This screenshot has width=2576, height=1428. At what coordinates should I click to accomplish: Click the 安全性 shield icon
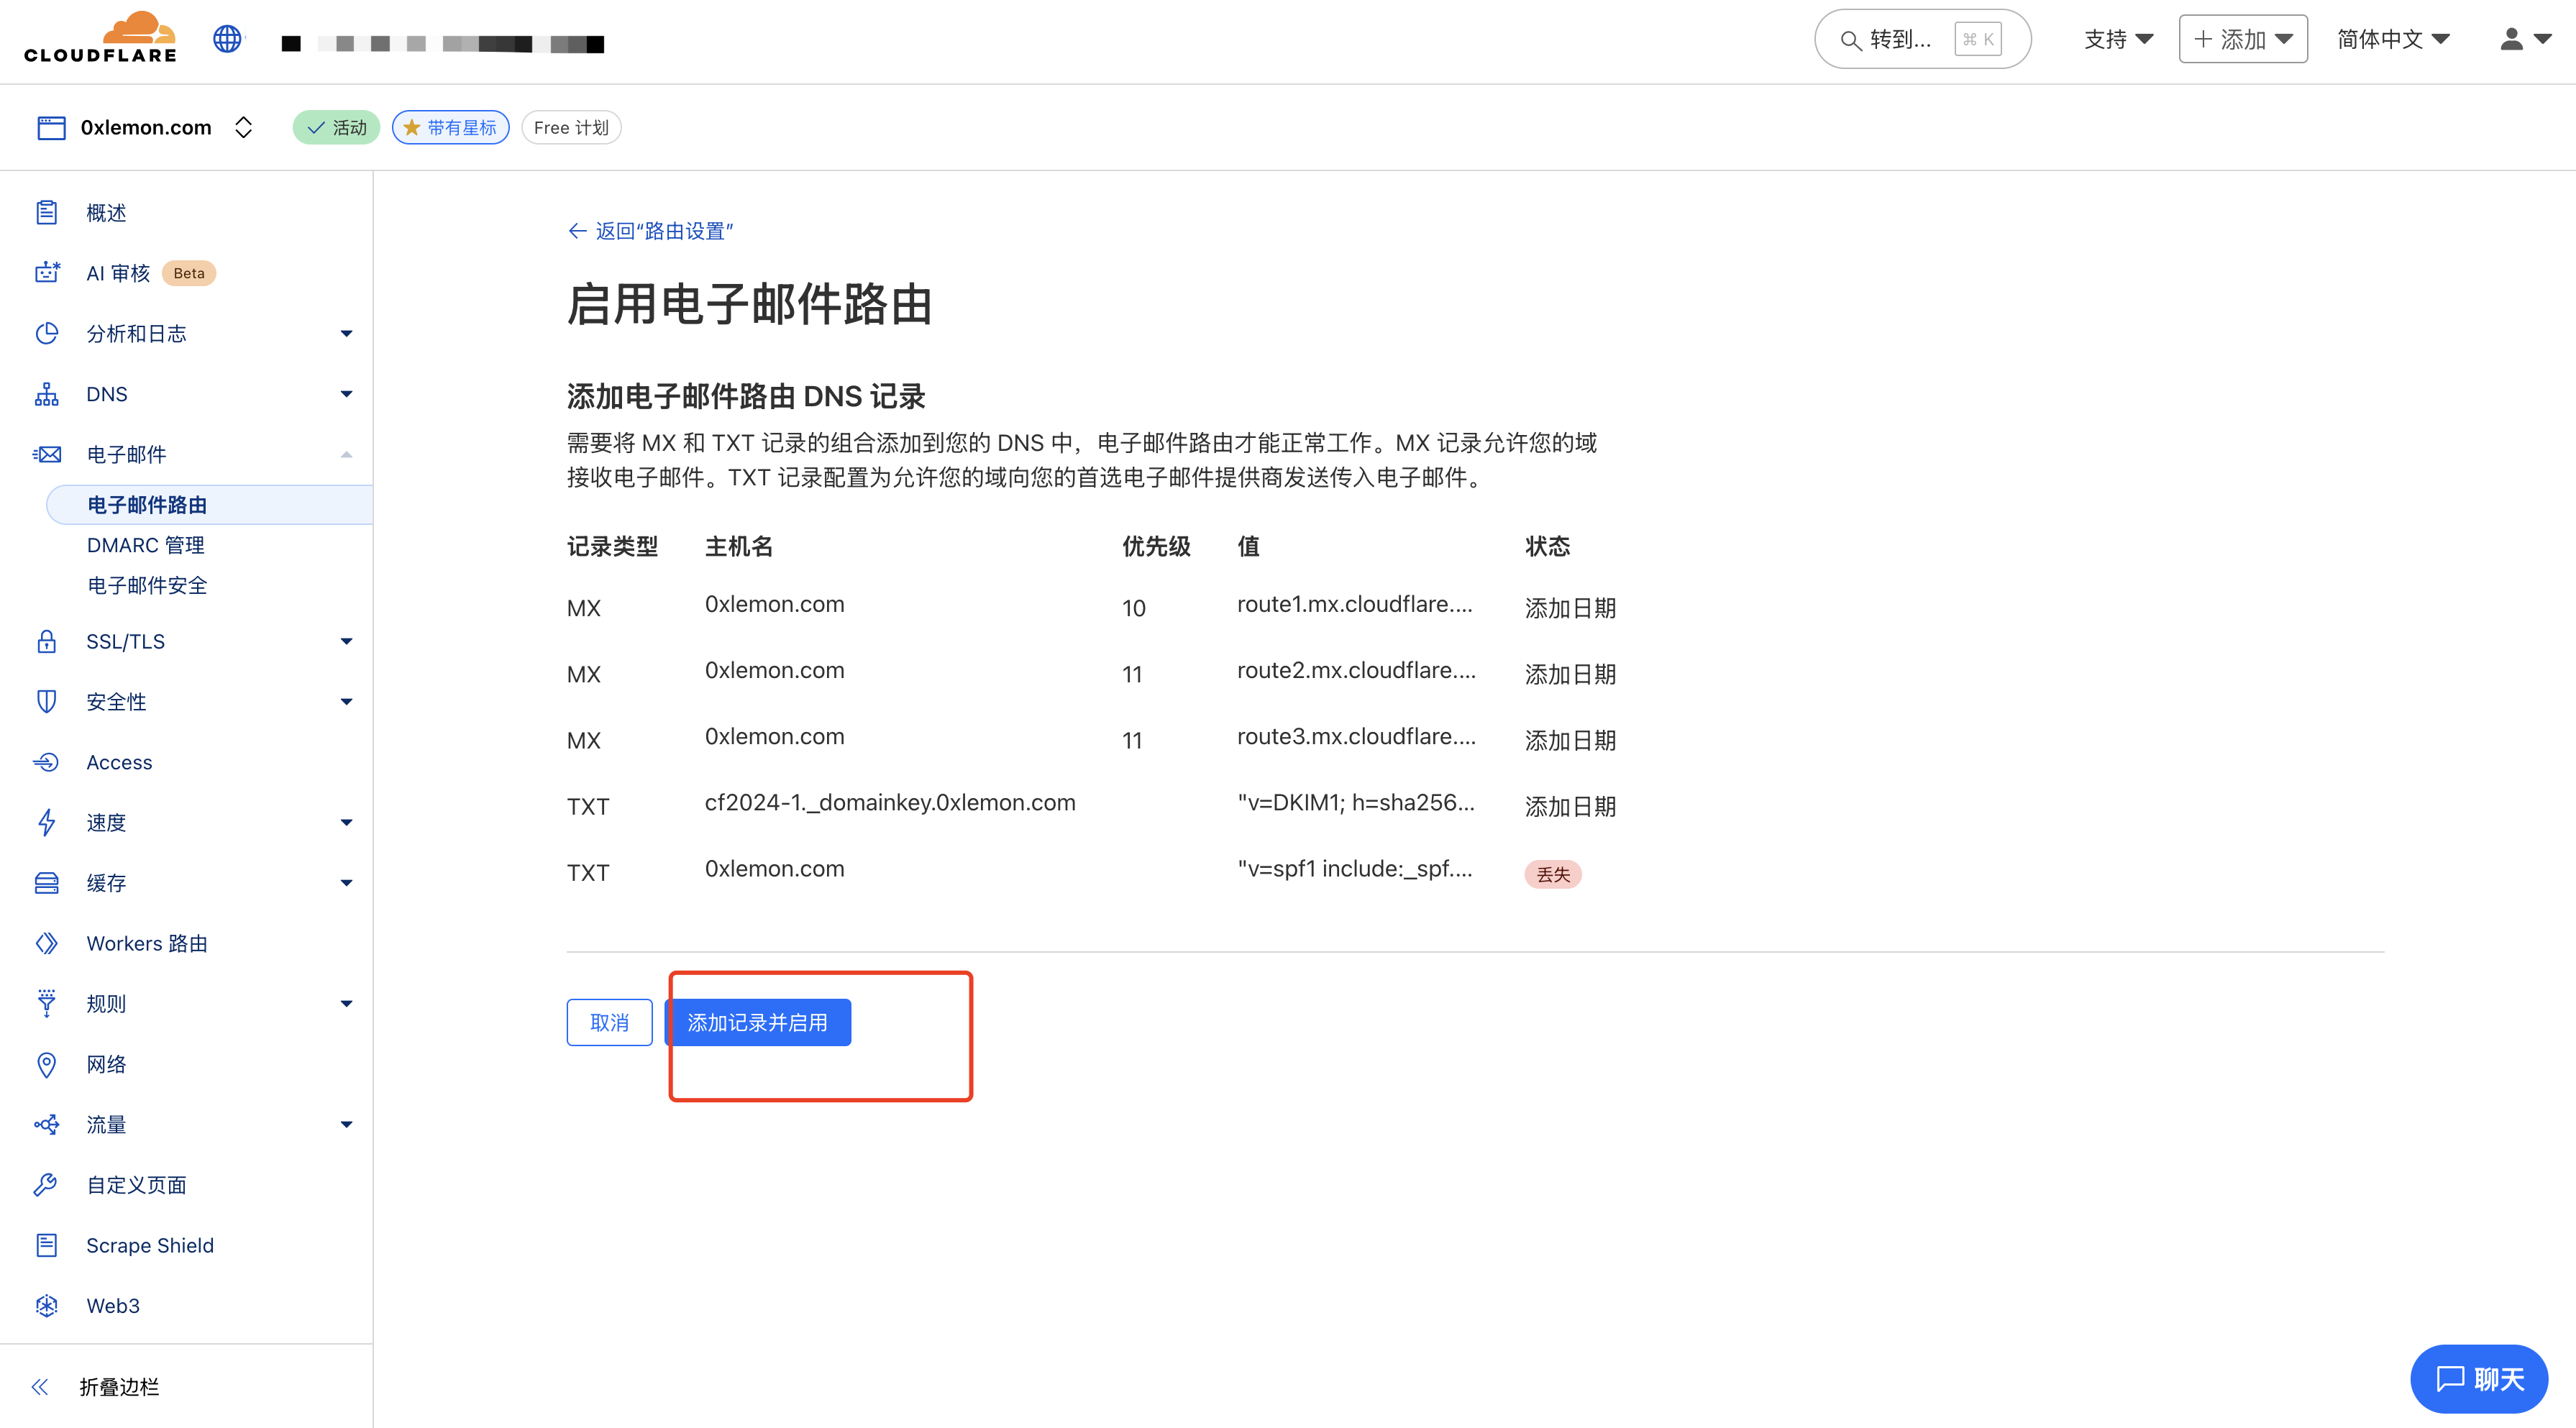click(x=47, y=701)
